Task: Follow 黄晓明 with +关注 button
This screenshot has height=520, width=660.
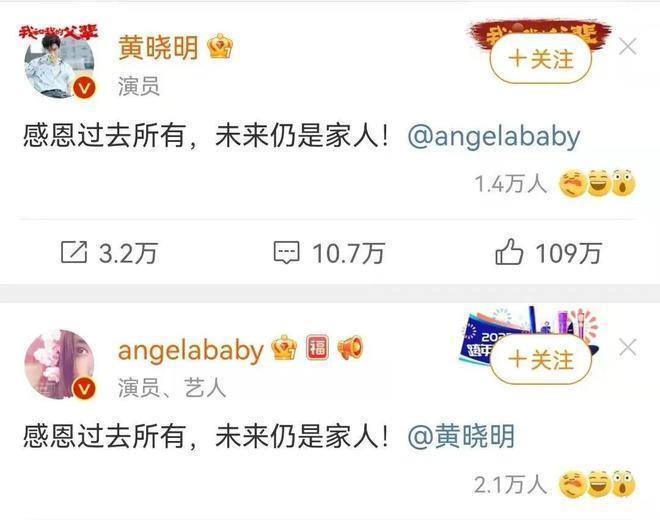Action: pyautogui.click(x=541, y=59)
